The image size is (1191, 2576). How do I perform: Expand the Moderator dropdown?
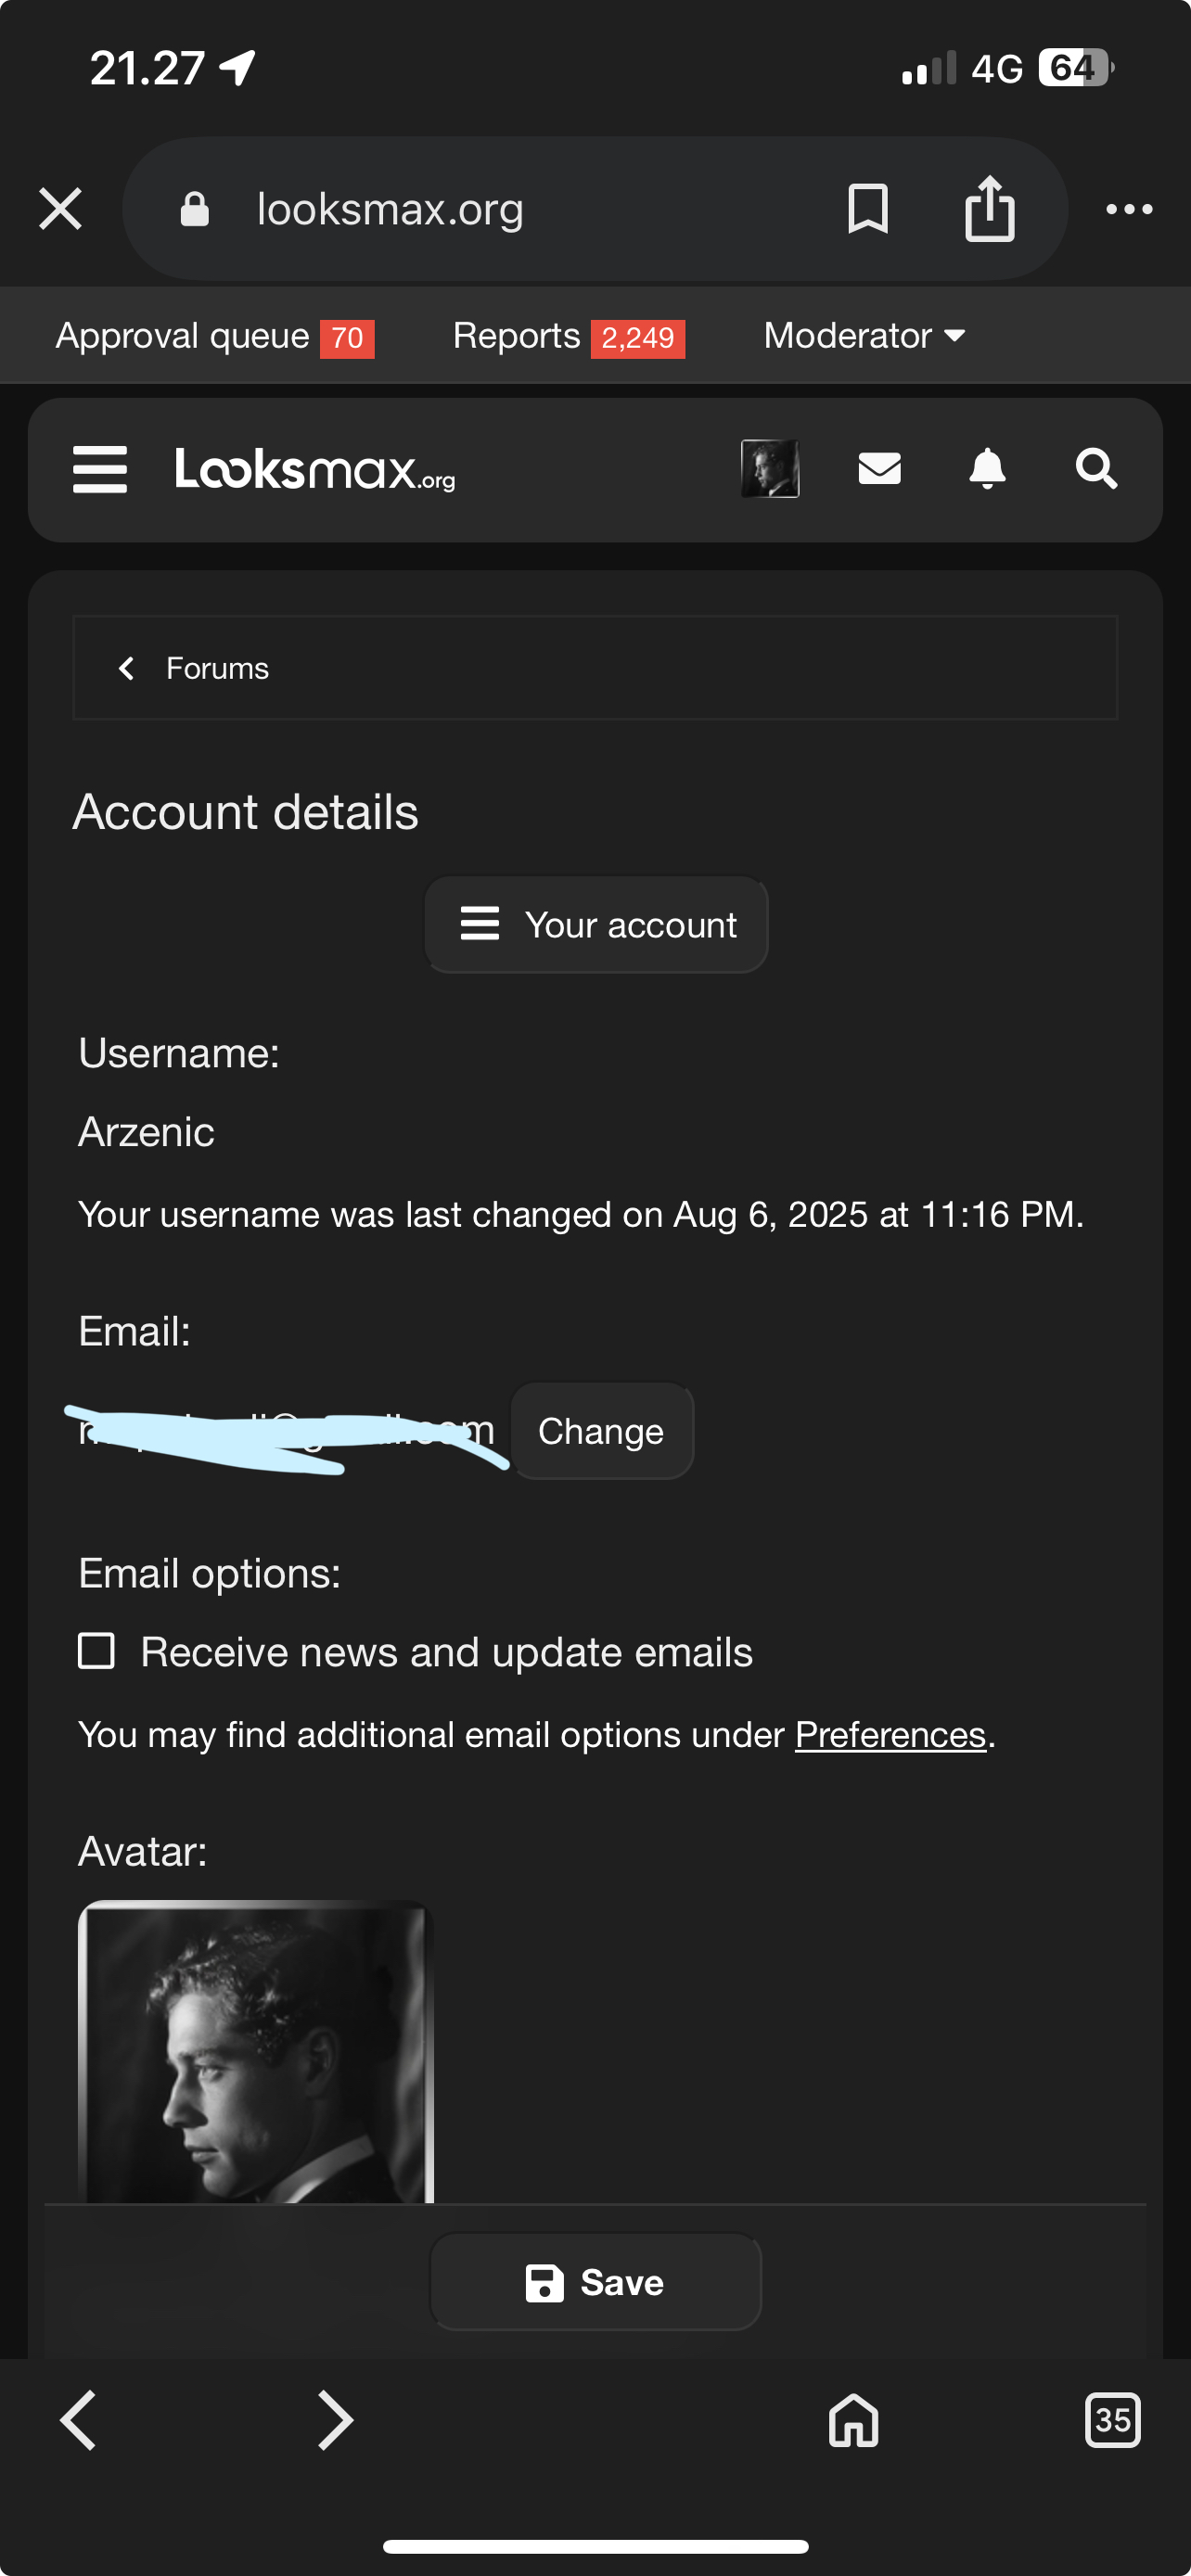click(864, 336)
